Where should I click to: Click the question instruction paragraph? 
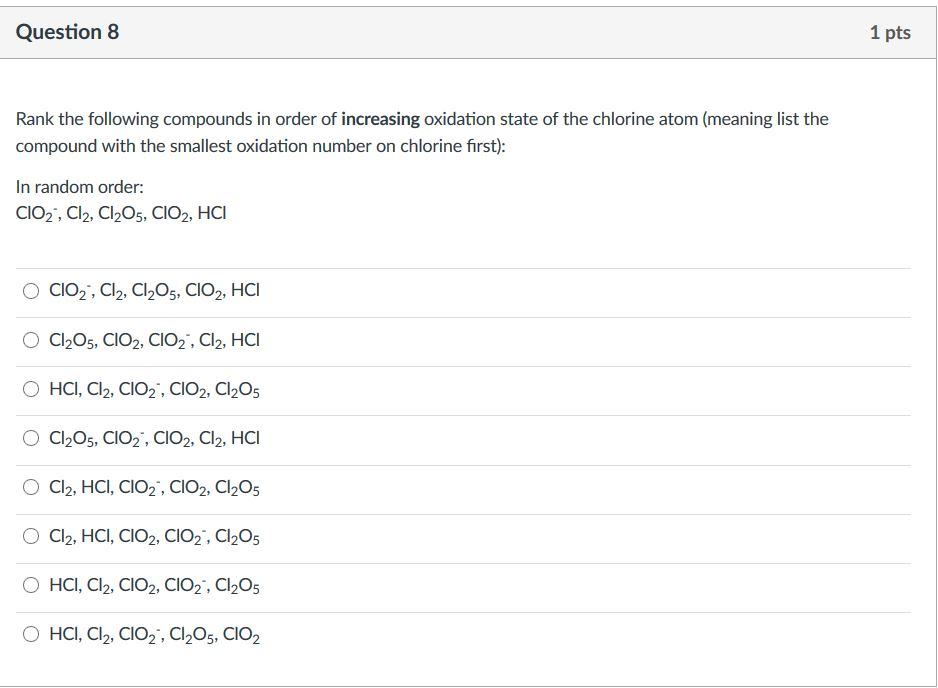pyautogui.click(x=420, y=131)
